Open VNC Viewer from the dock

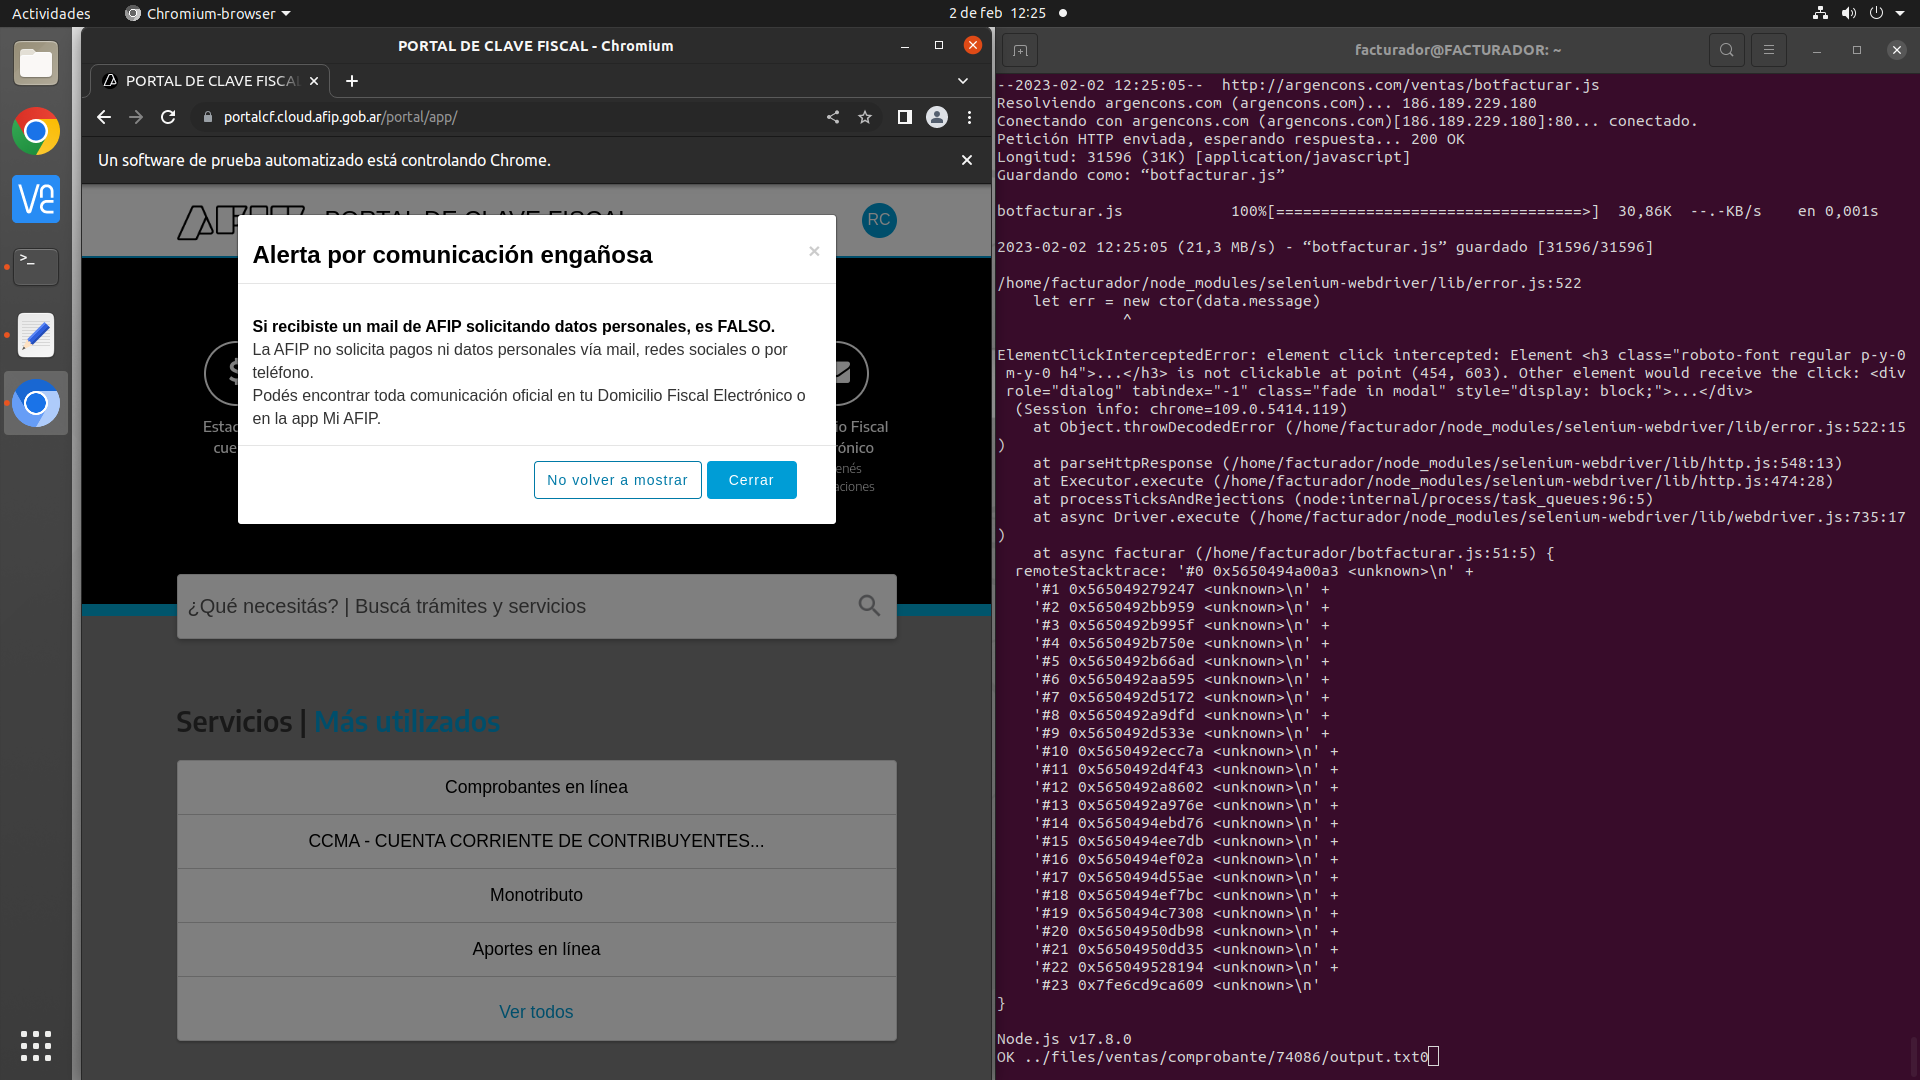click(x=36, y=199)
